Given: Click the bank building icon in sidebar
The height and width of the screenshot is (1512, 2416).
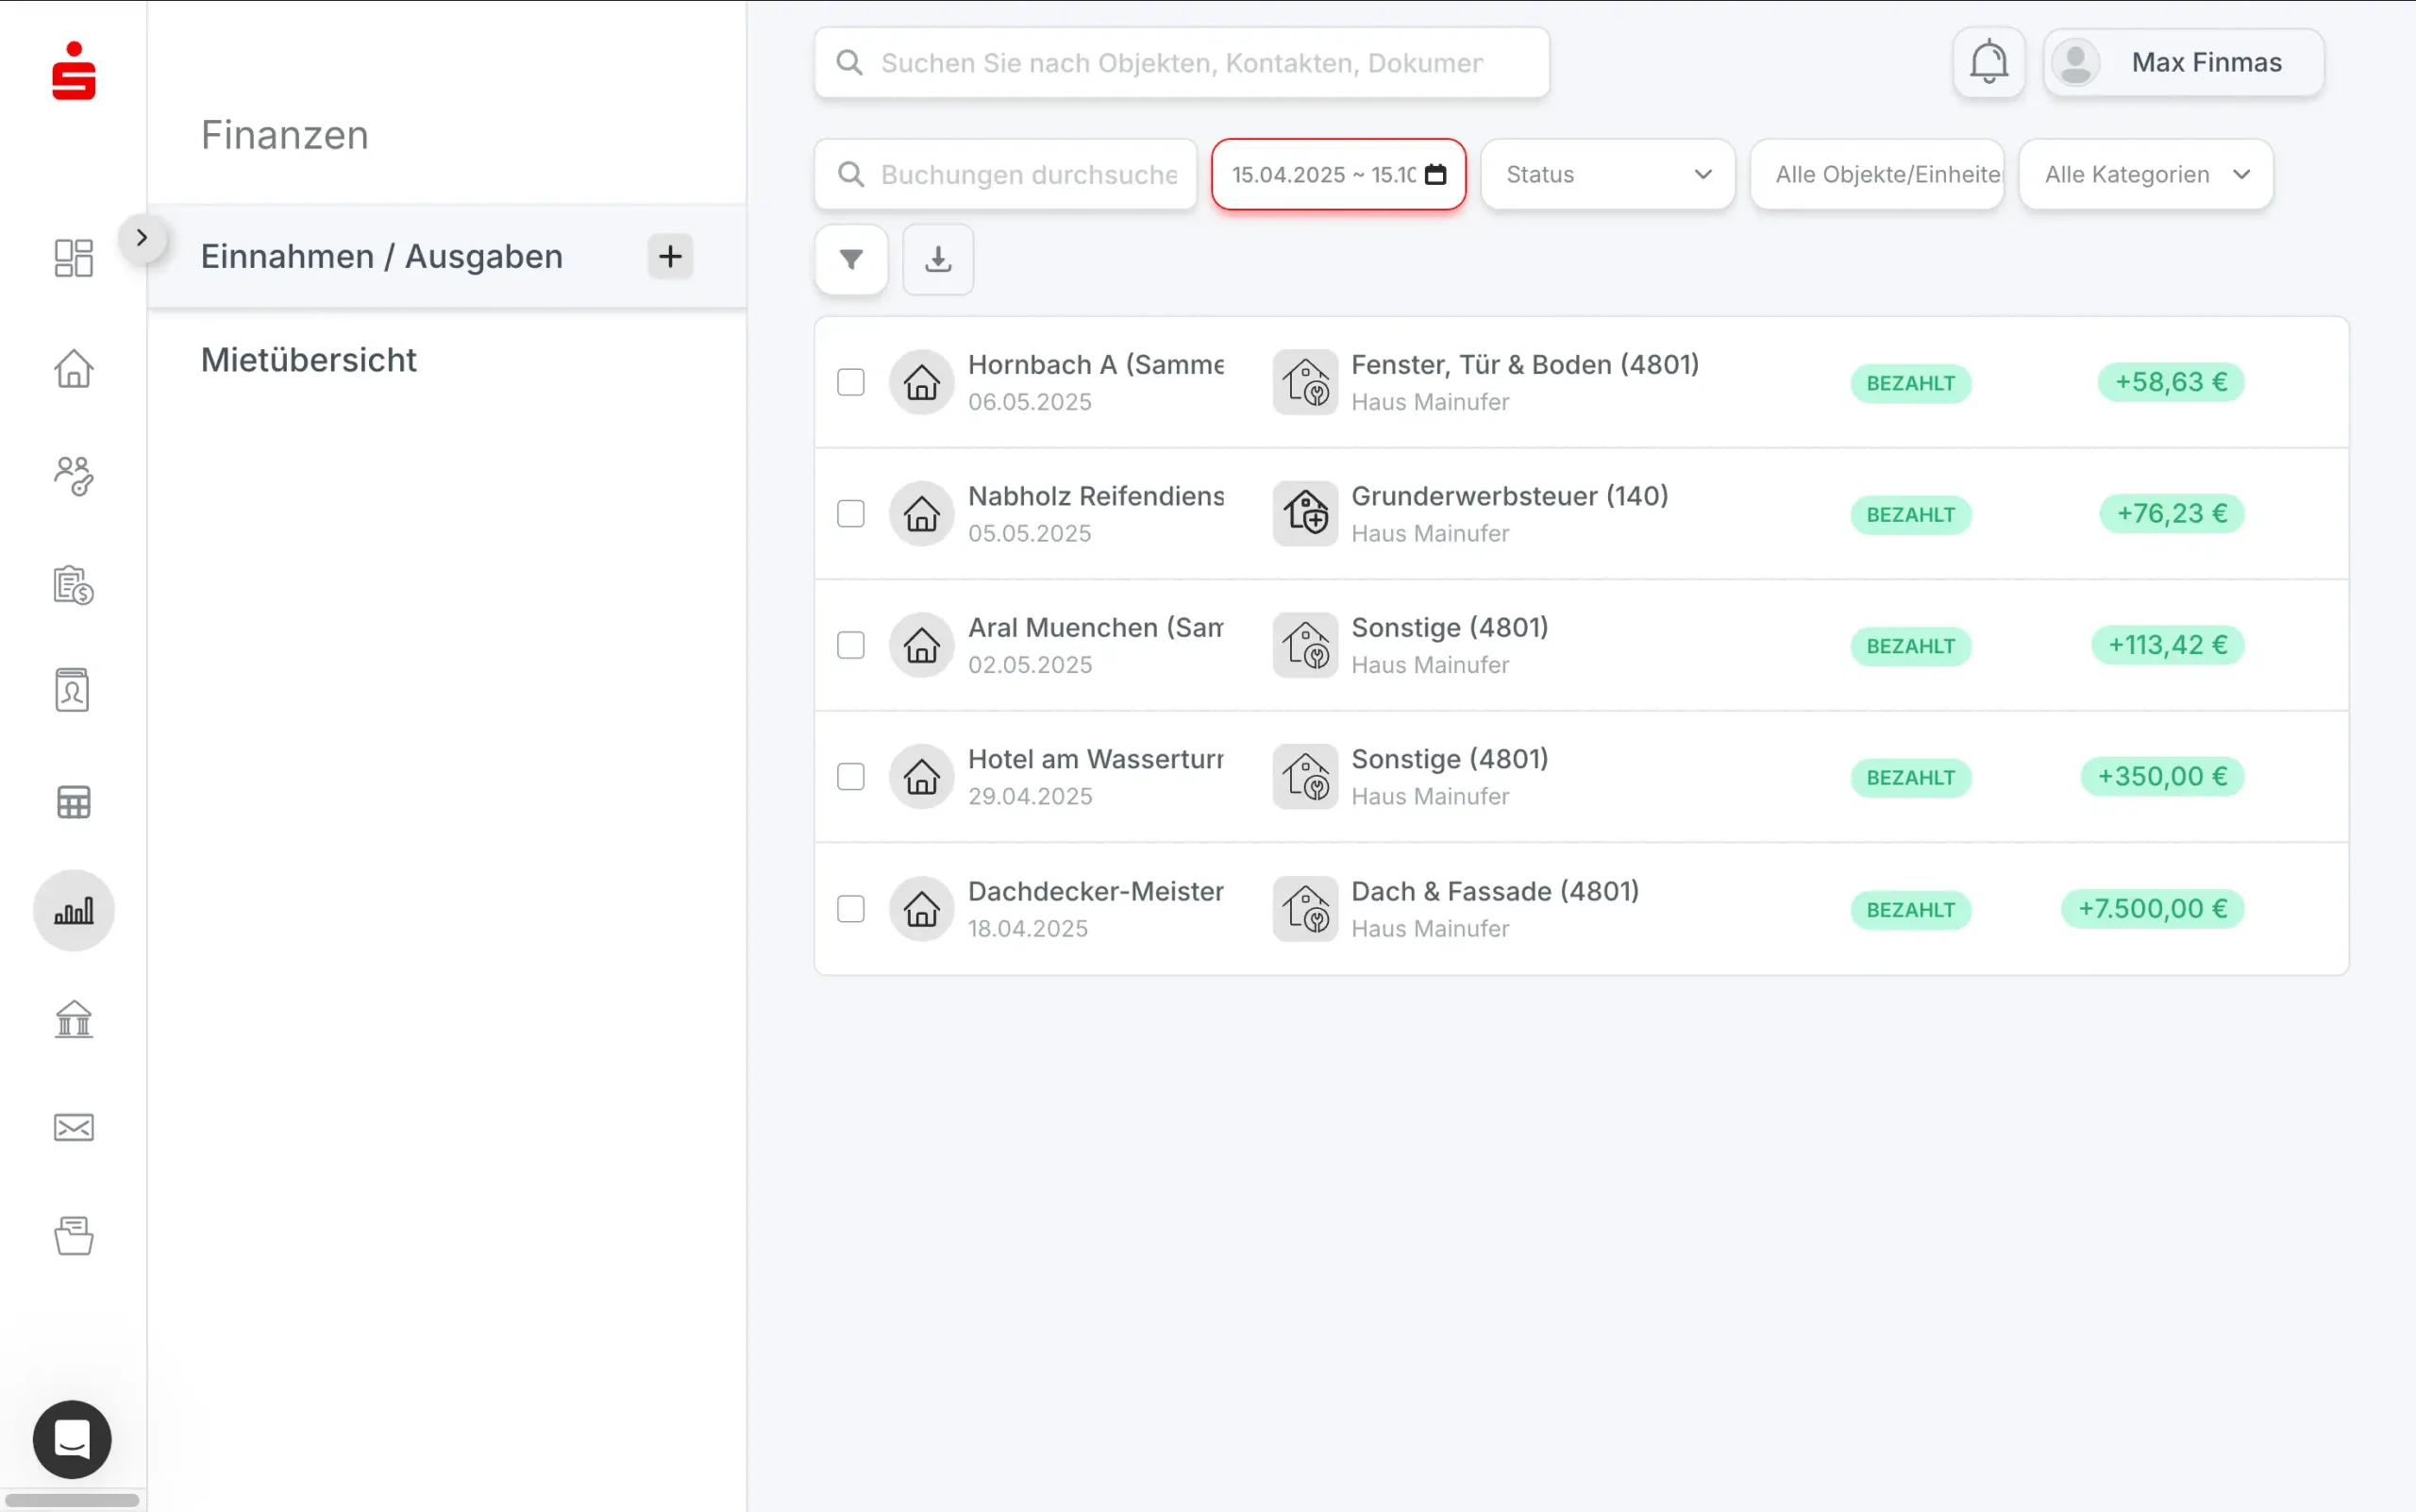Looking at the screenshot, I should (x=73, y=1019).
